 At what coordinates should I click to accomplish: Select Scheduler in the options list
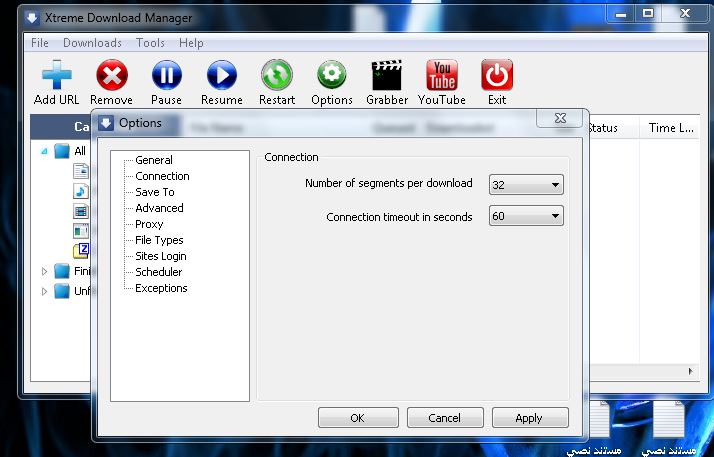point(158,272)
